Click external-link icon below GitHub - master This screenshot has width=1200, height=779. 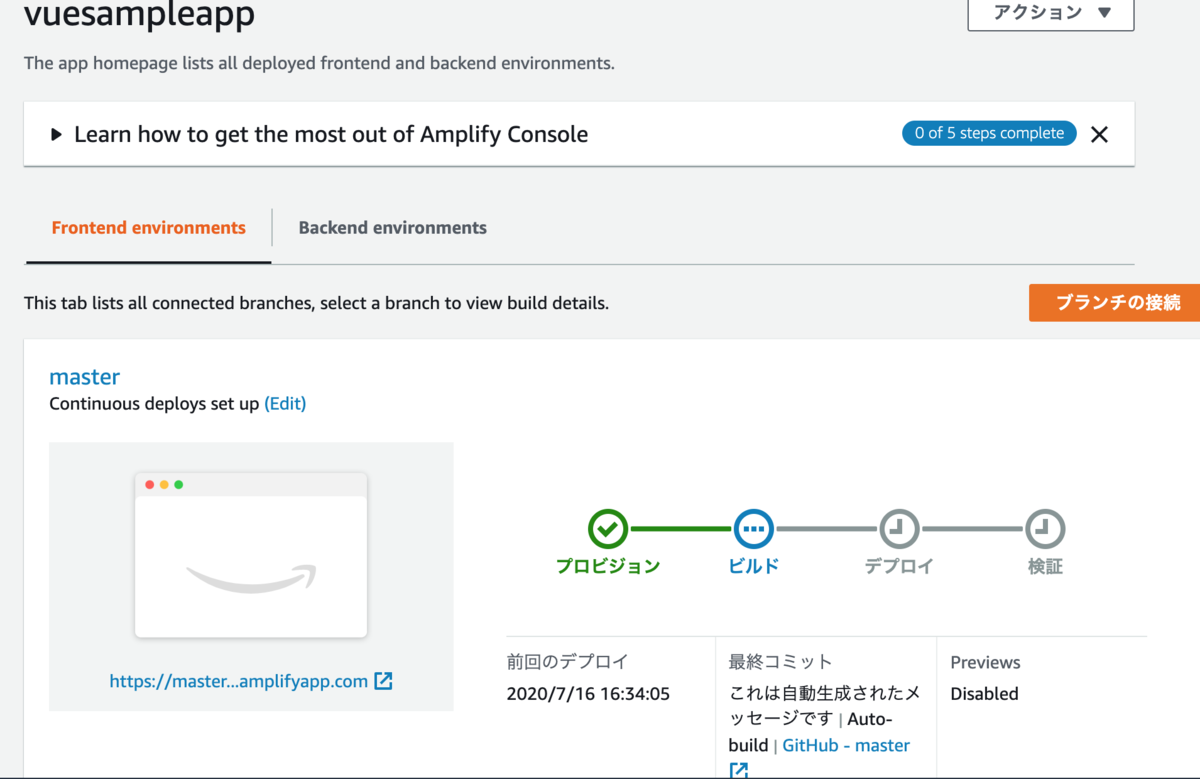(x=739, y=771)
